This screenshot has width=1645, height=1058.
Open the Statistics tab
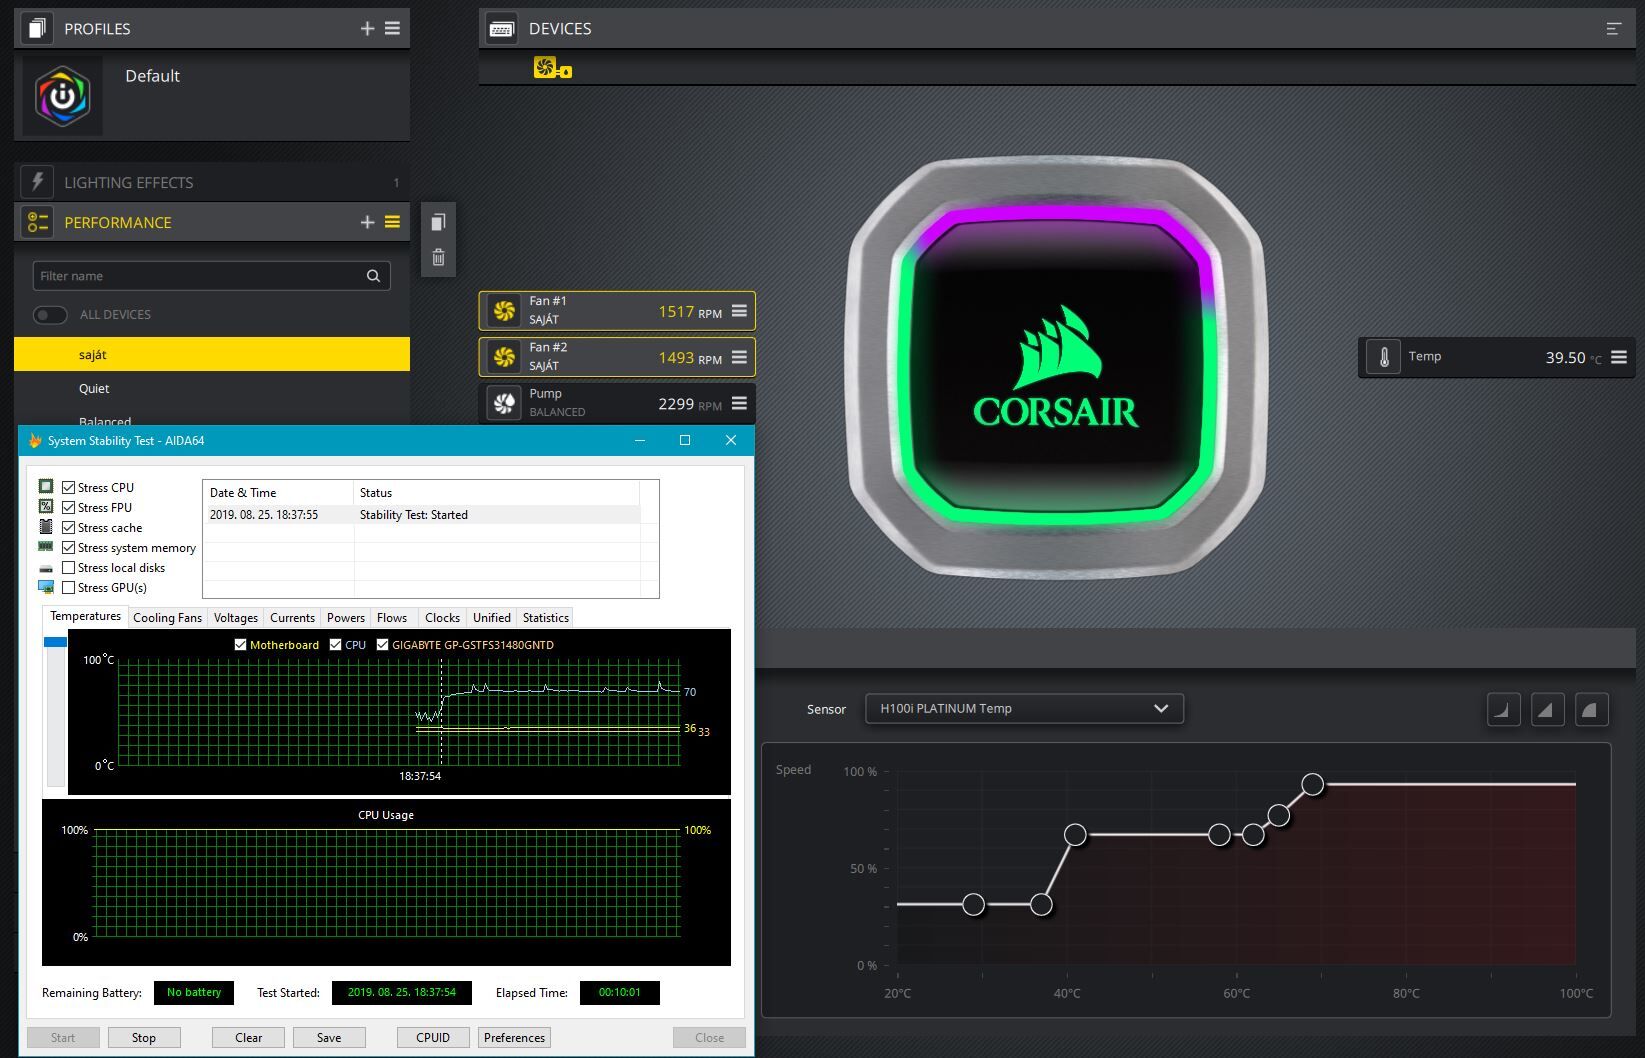point(546,618)
